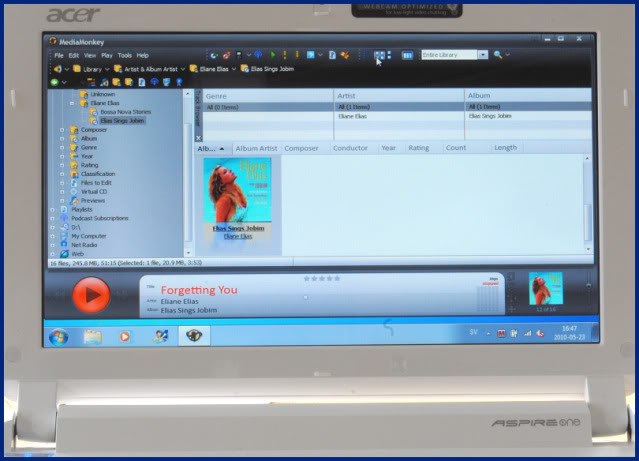Screen dimensions: 639x461
Task: Toggle the column browser view icon
Action: [x=407, y=55]
